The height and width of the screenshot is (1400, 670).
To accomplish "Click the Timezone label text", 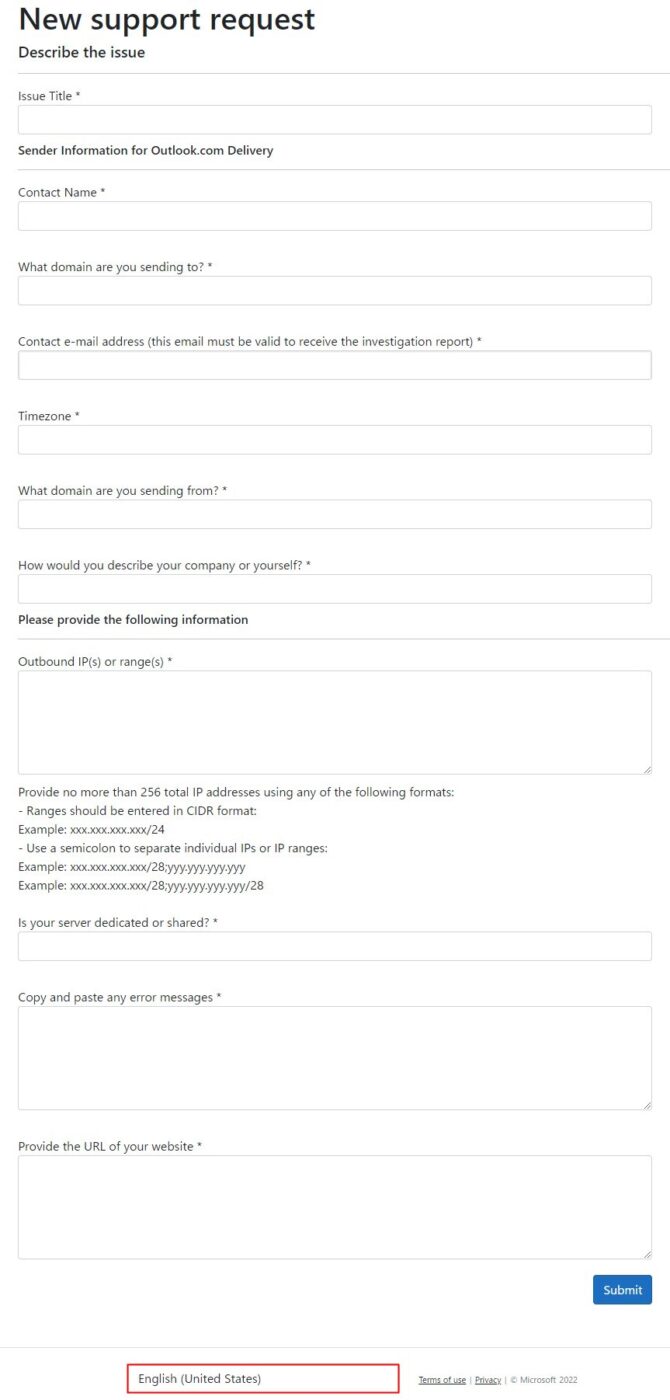I will [x=45, y=416].
